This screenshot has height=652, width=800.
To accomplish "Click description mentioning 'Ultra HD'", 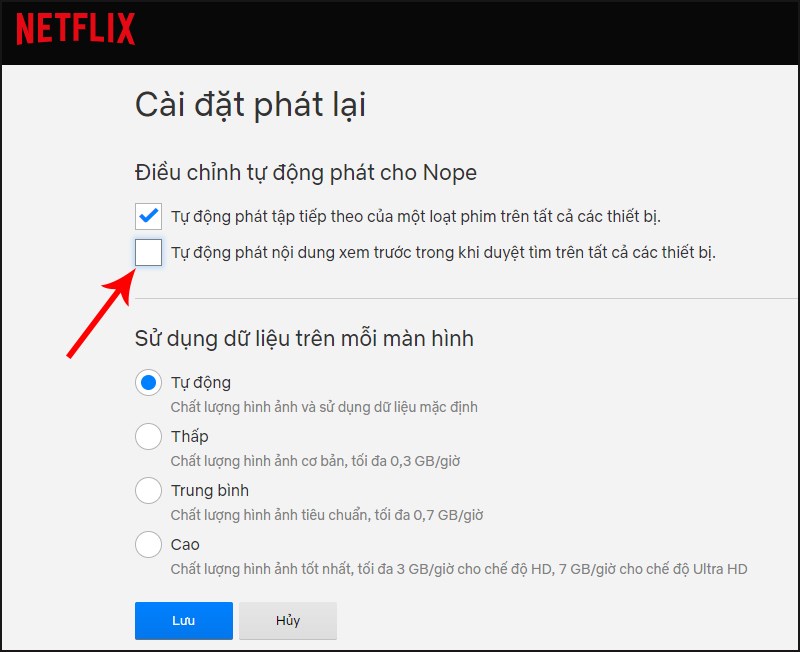I will 459,569.
